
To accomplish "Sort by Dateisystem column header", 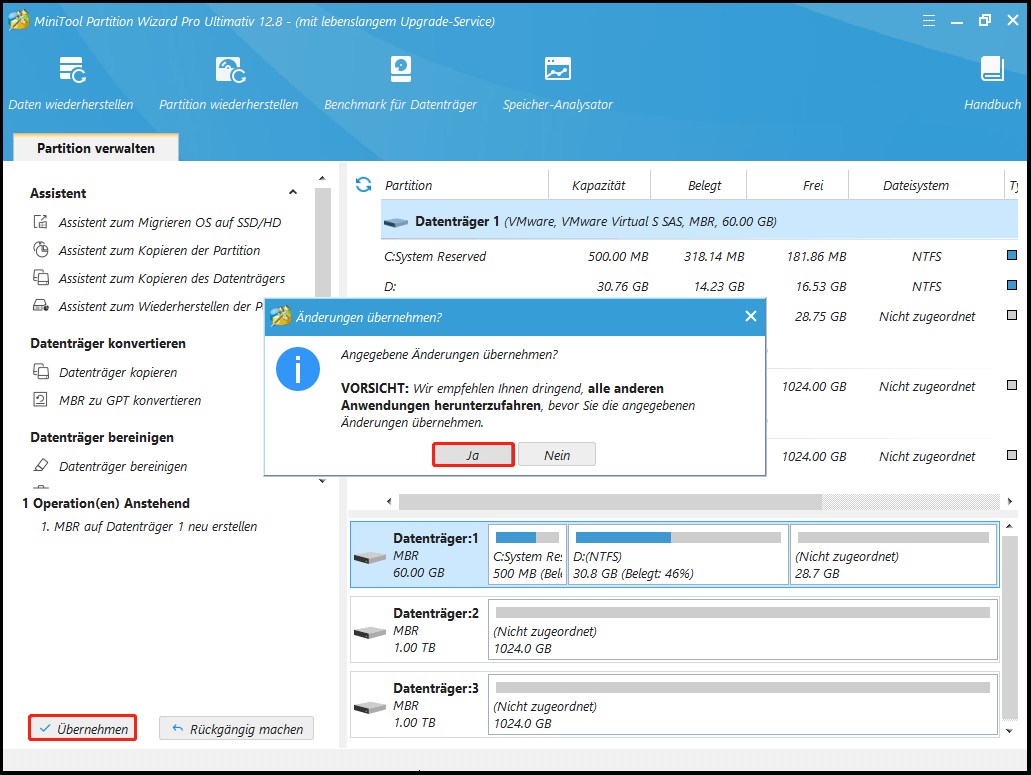I will (916, 185).
